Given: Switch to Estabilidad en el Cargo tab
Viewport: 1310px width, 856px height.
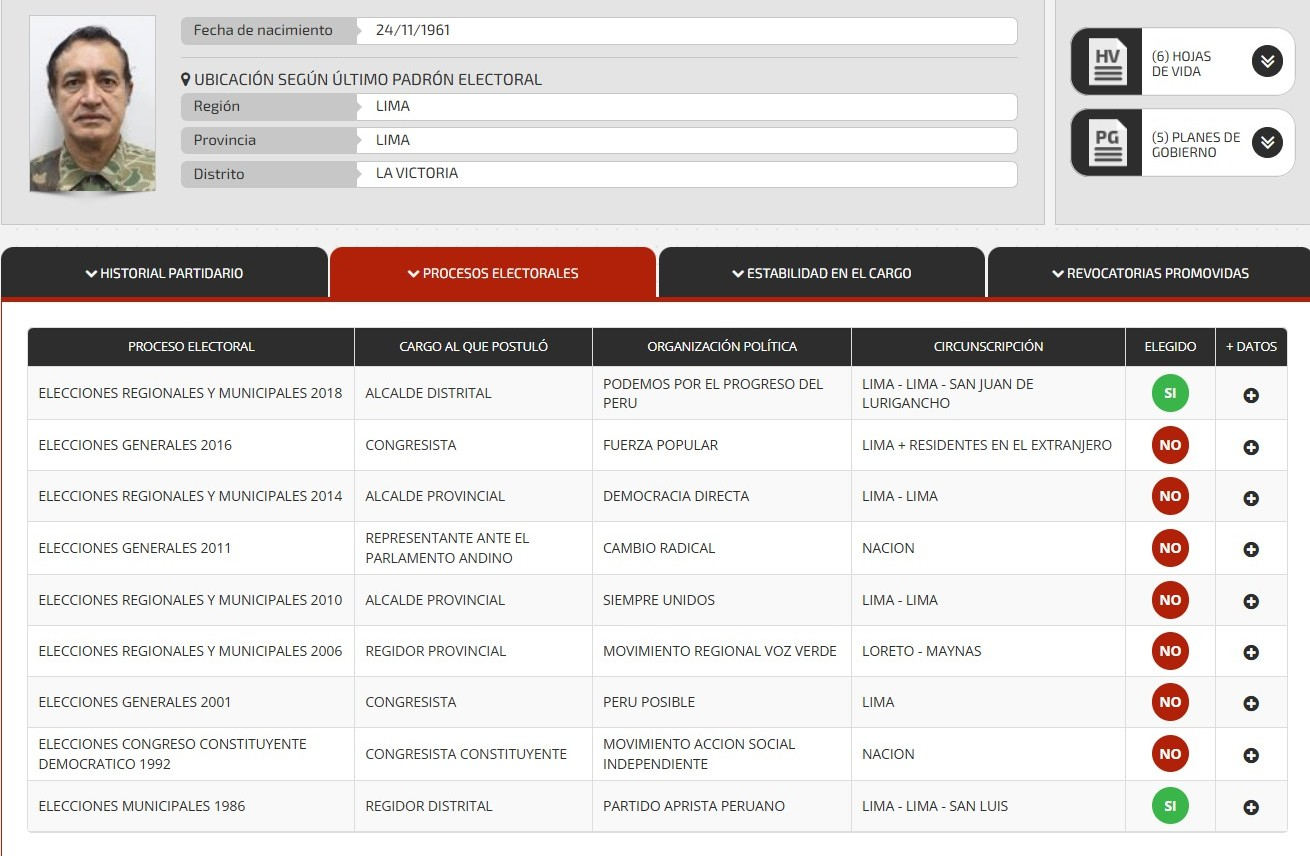Looking at the screenshot, I should point(821,273).
